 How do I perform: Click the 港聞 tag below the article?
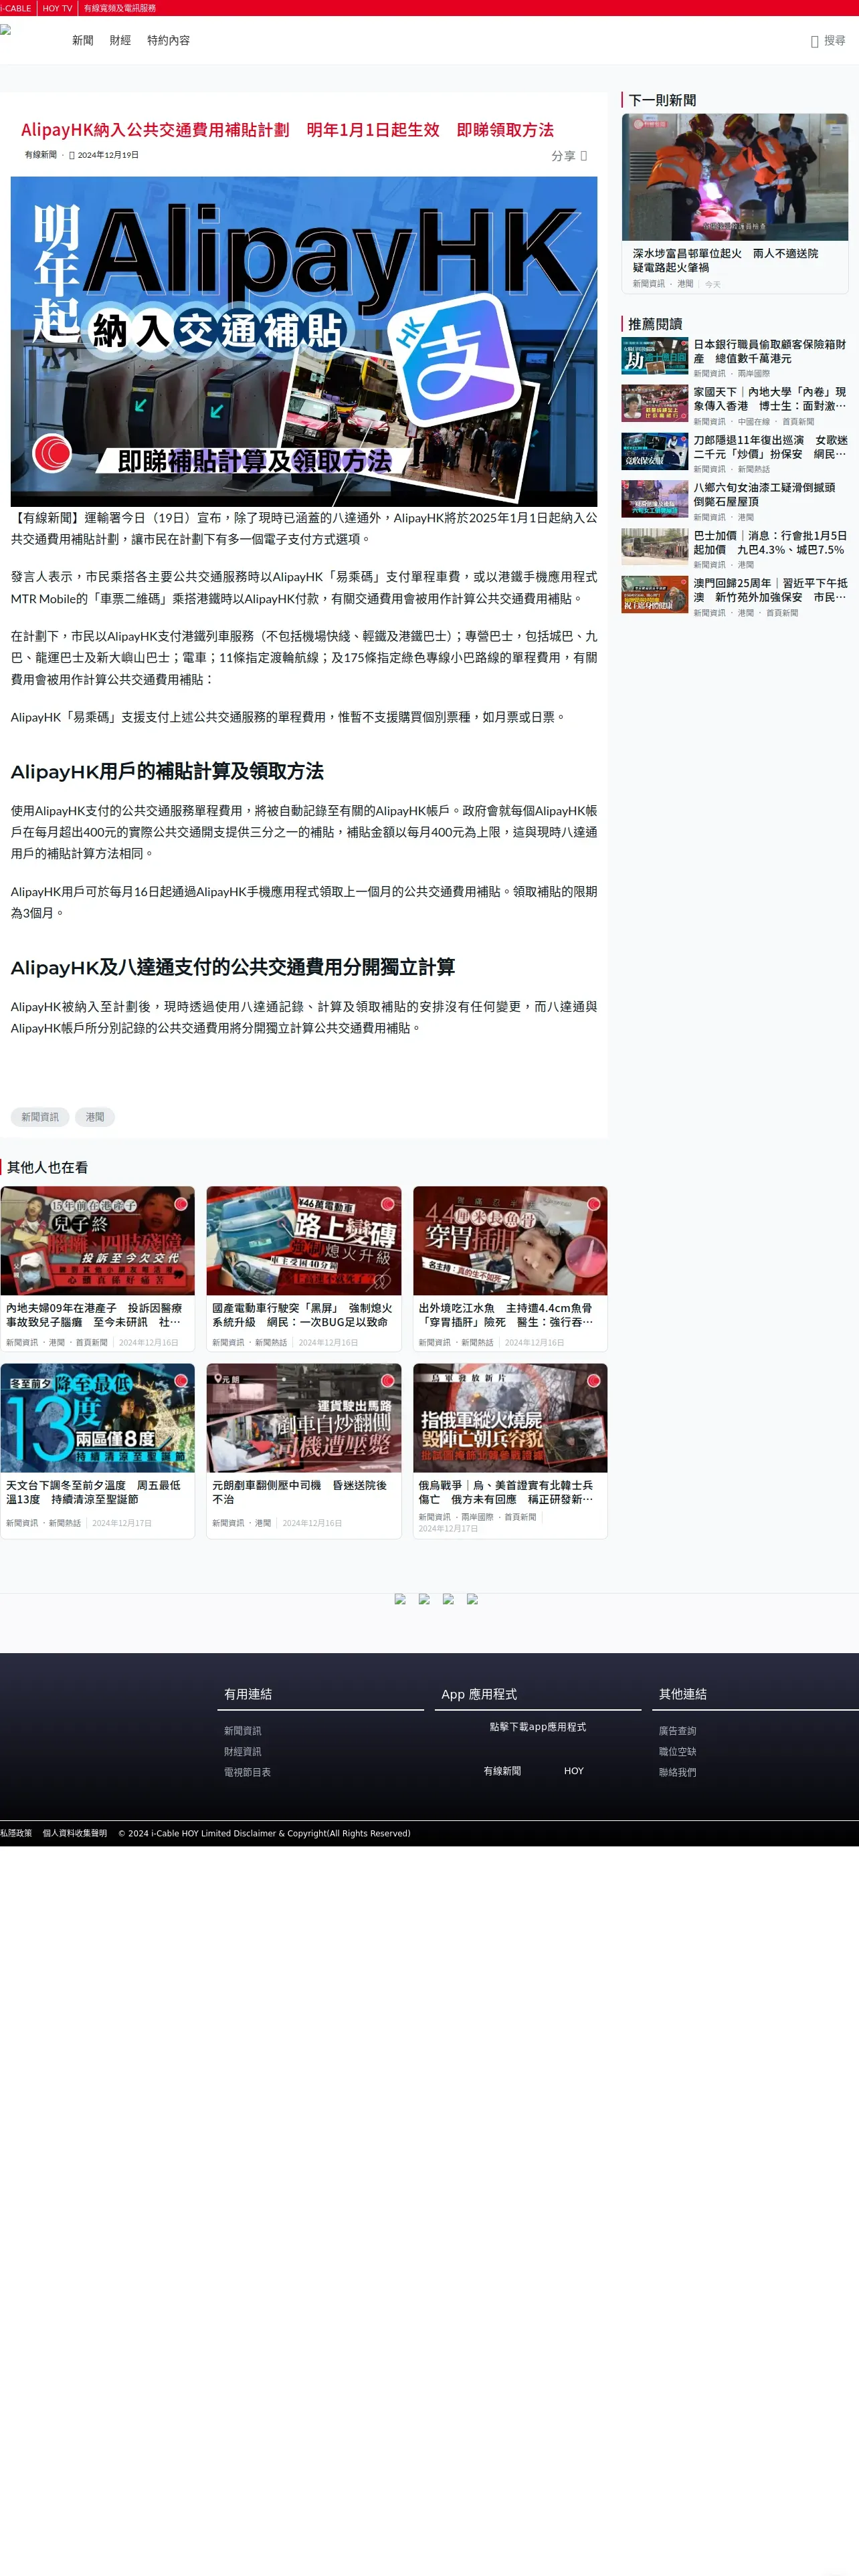tap(95, 1117)
